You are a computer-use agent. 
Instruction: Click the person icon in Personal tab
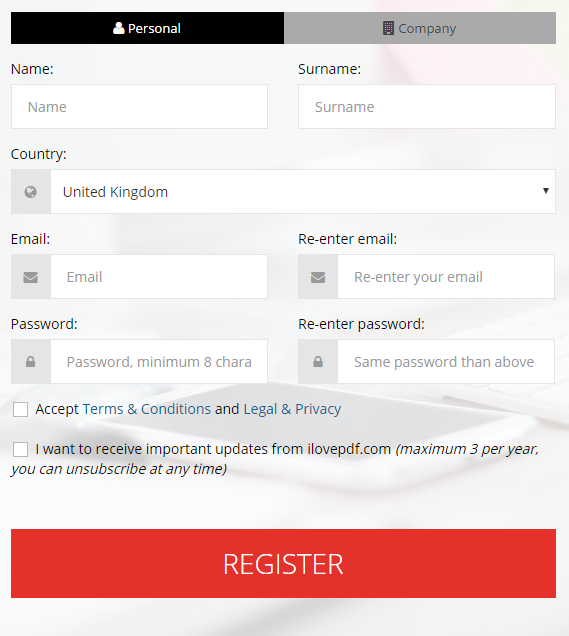[x=118, y=28]
